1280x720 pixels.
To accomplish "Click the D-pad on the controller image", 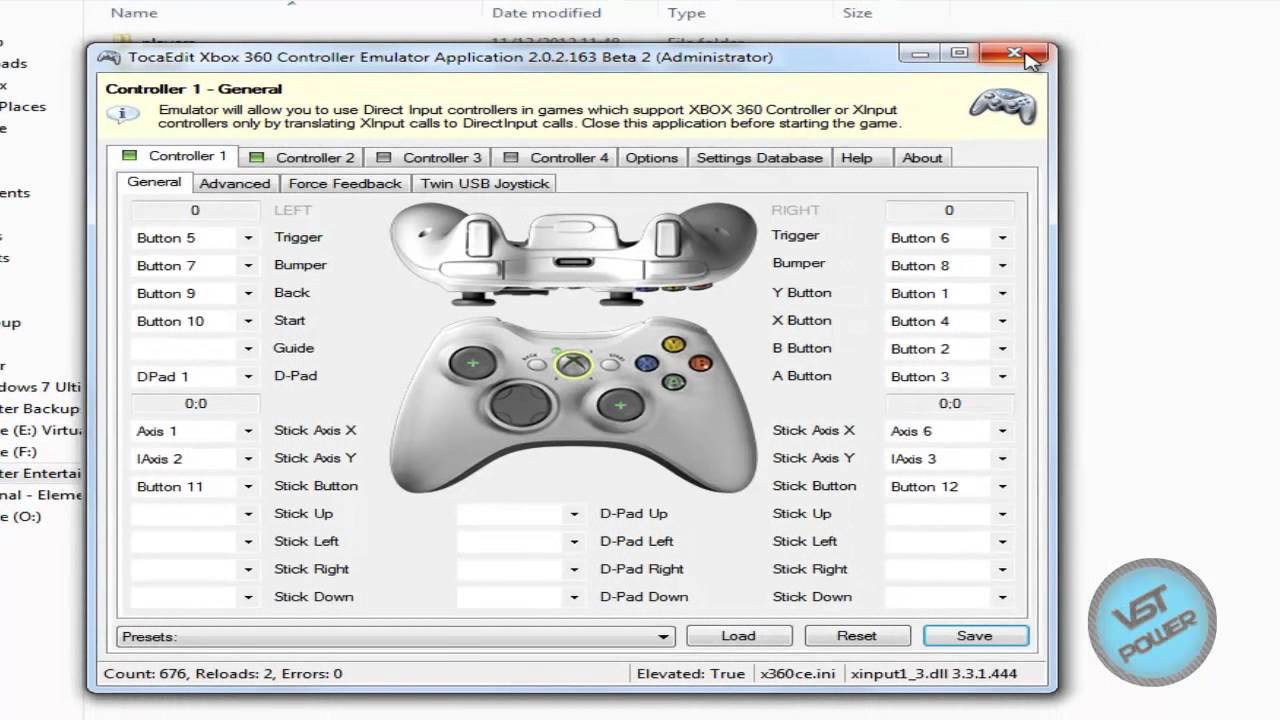I will pos(522,407).
